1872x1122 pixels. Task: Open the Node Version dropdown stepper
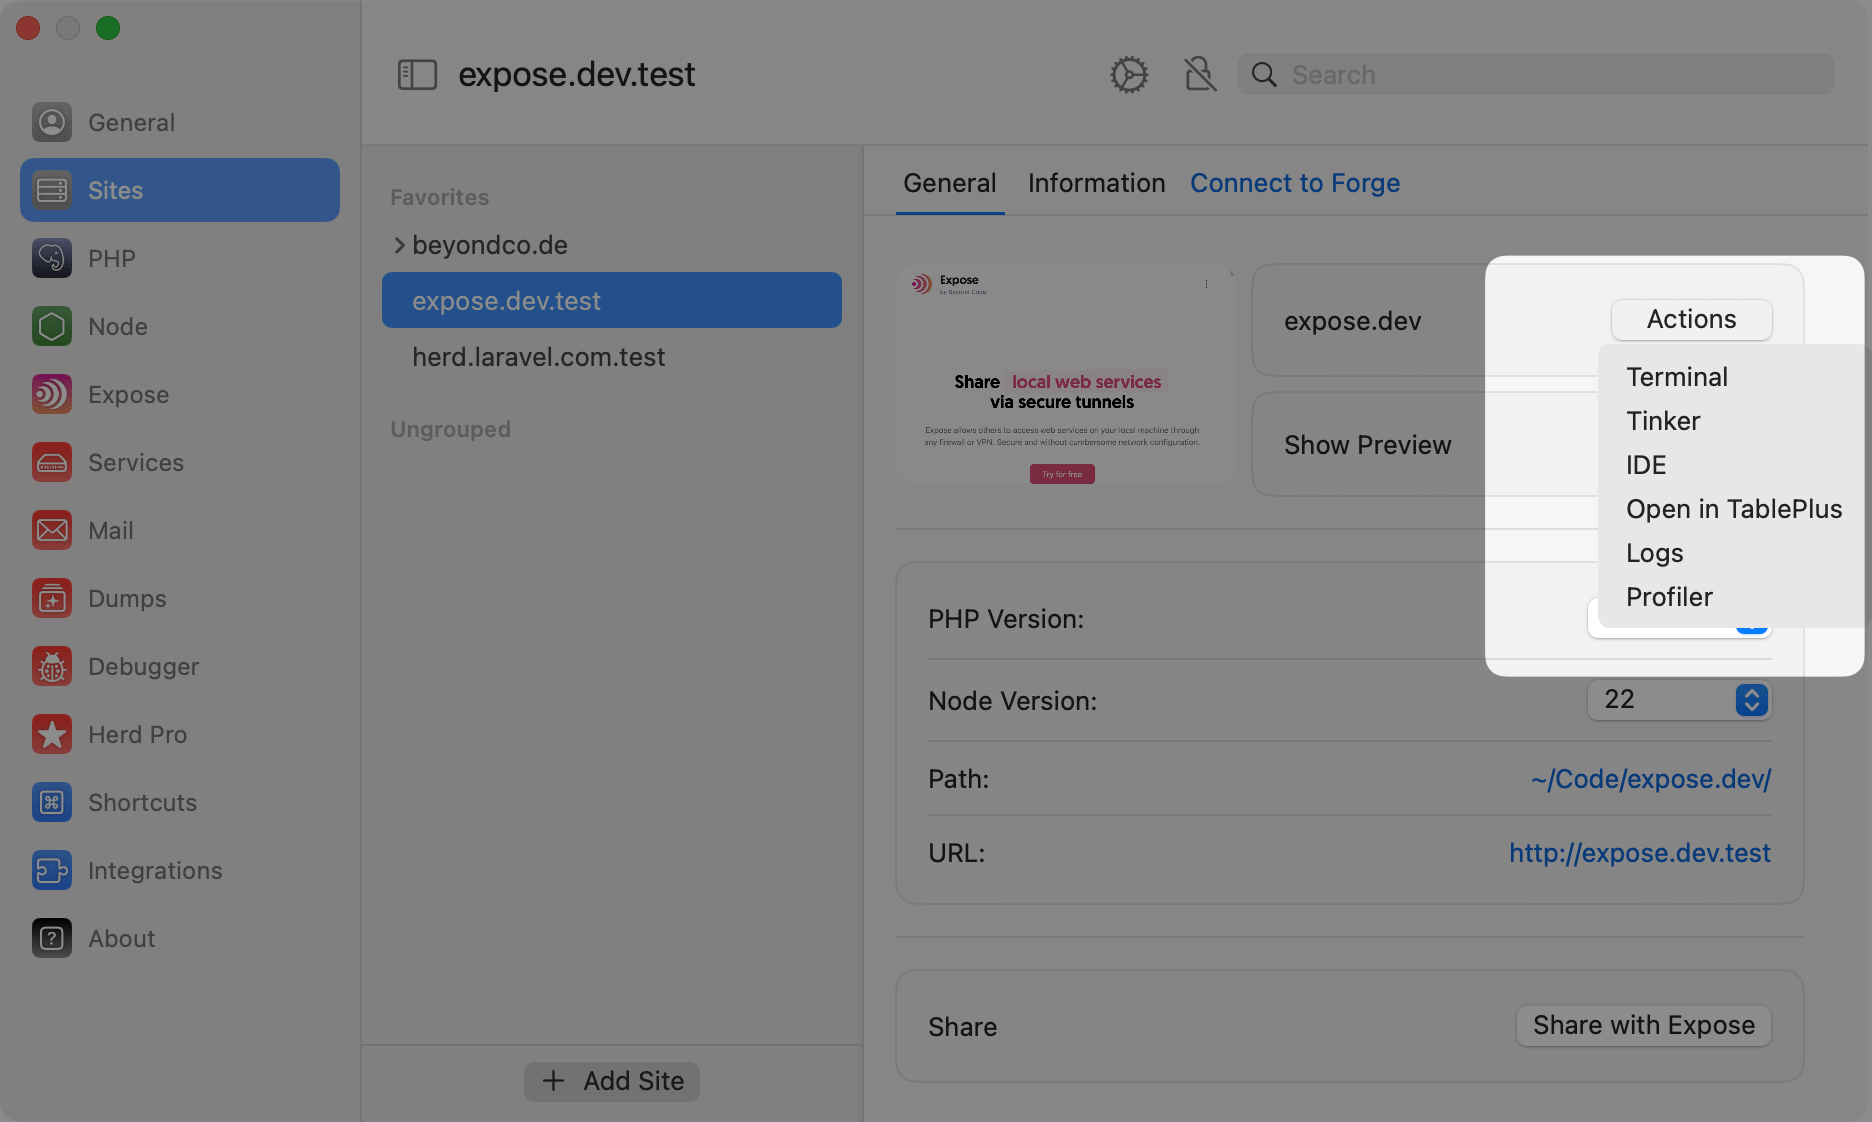1751,700
